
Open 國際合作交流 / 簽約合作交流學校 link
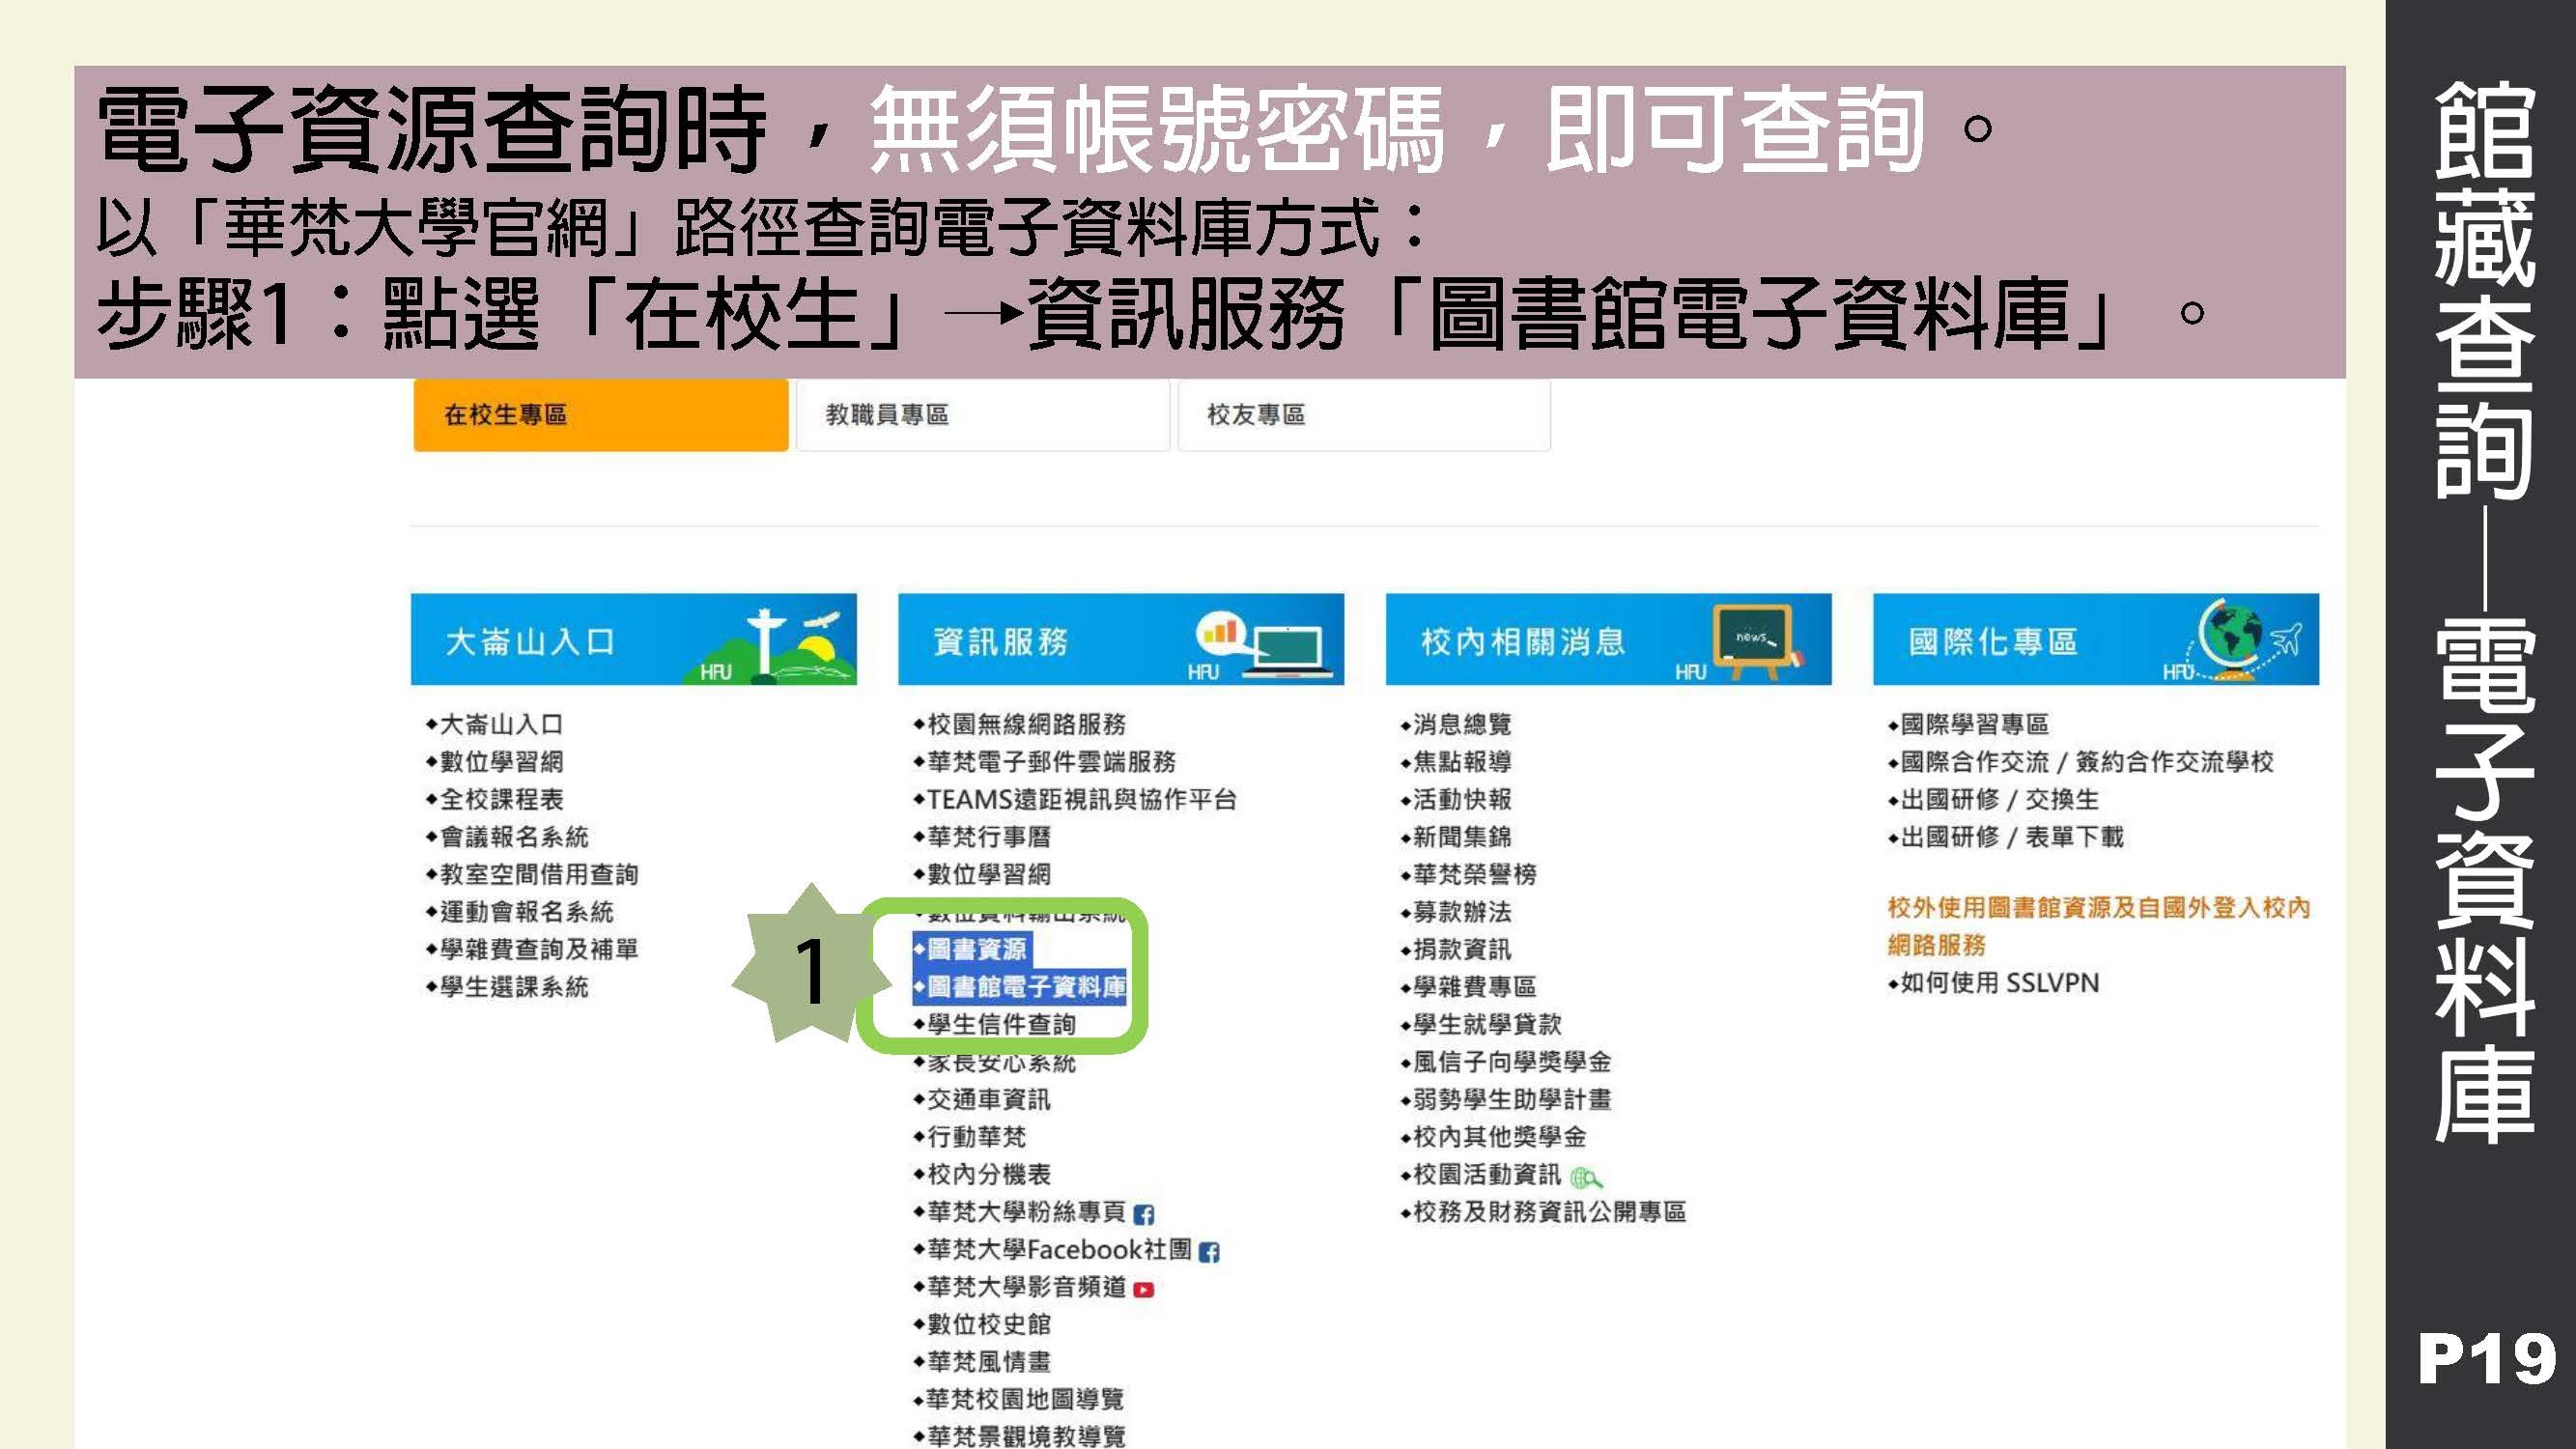(x=2087, y=762)
